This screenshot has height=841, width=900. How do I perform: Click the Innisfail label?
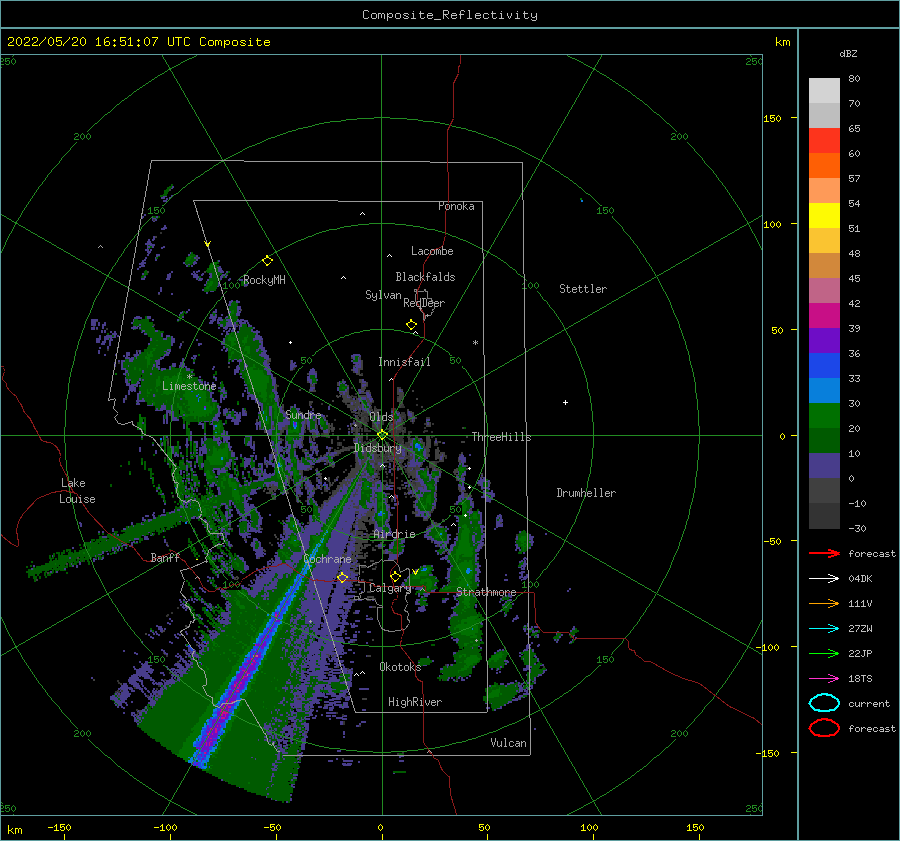[404, 362]
